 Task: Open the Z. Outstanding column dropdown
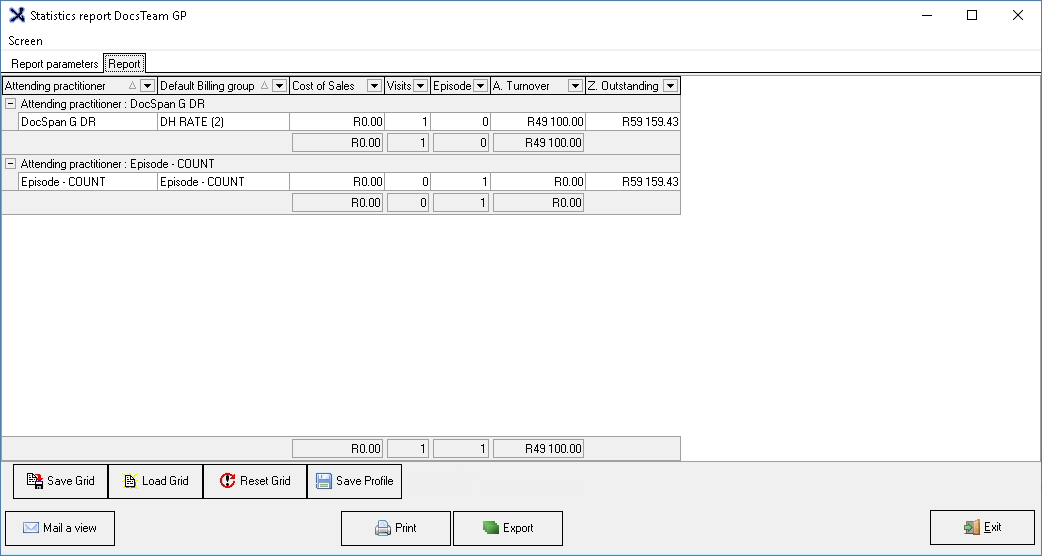(x=670, y=86)
